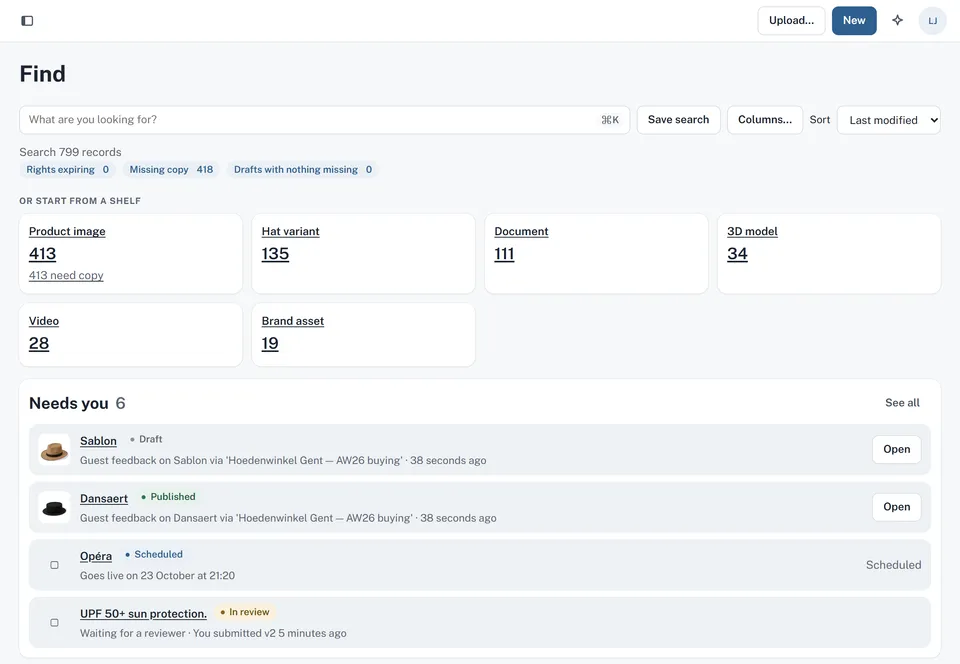
Task: Toggle the sidebar panel icon
Action: (27, 21)
